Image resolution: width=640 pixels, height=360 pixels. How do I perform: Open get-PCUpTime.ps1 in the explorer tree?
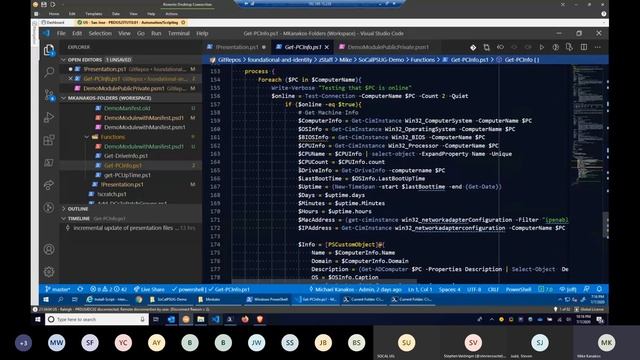coord(127,175)
